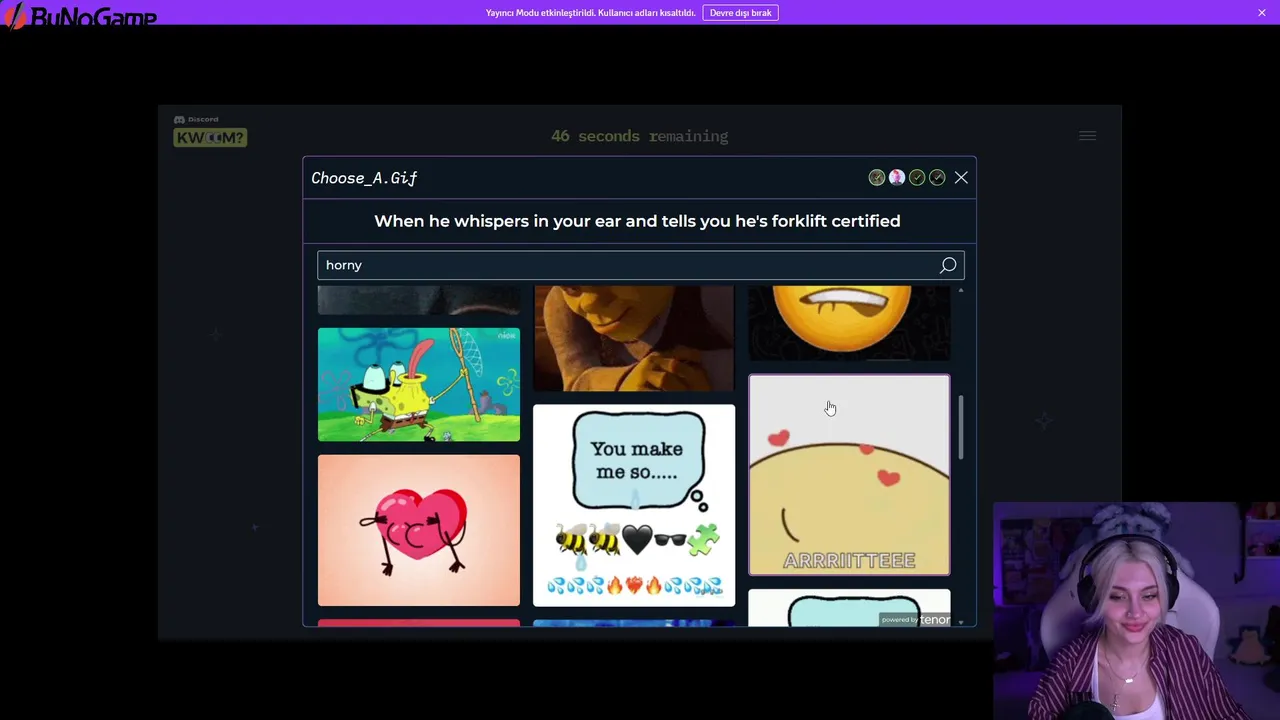Screen dimensions: 1280x720
Task: Click the KWOOM? game logo
Action: 210,137
